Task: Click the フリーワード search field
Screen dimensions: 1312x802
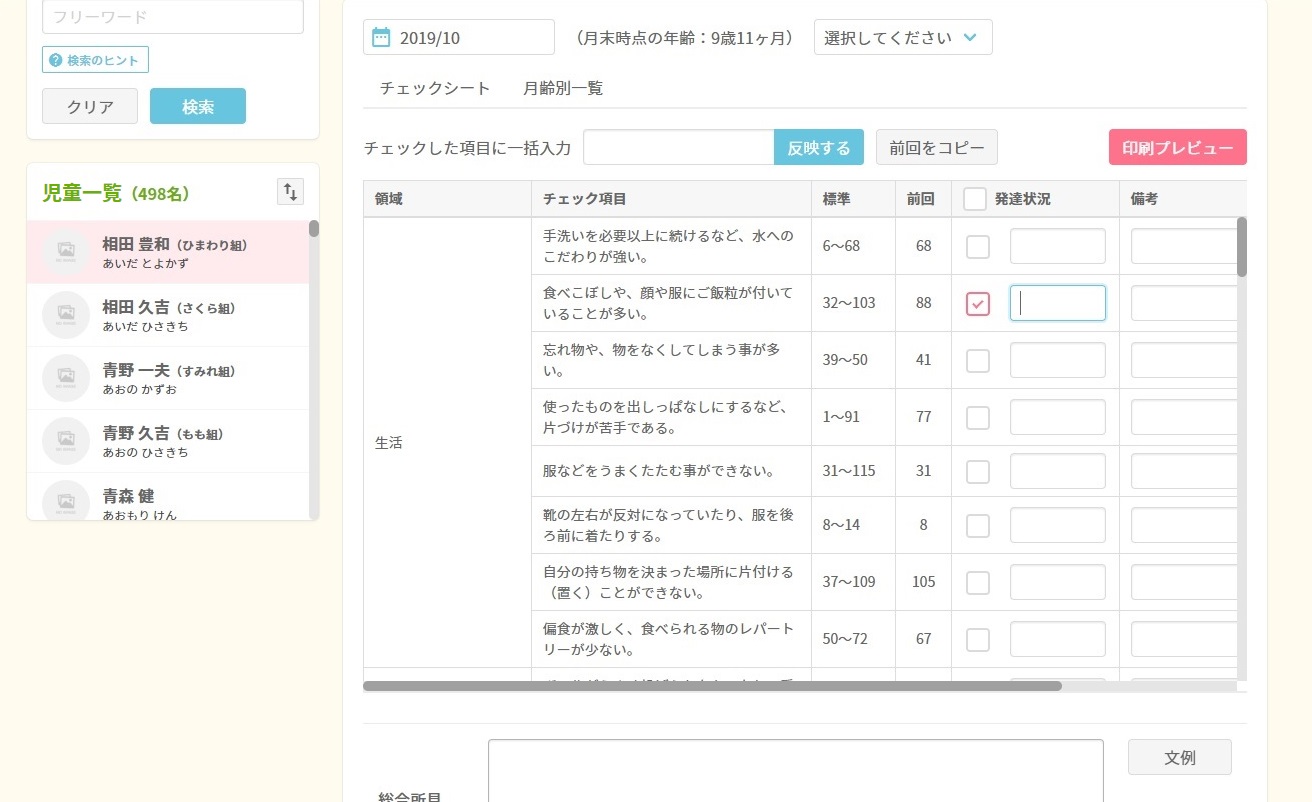Action: click(x=173, y=16)
